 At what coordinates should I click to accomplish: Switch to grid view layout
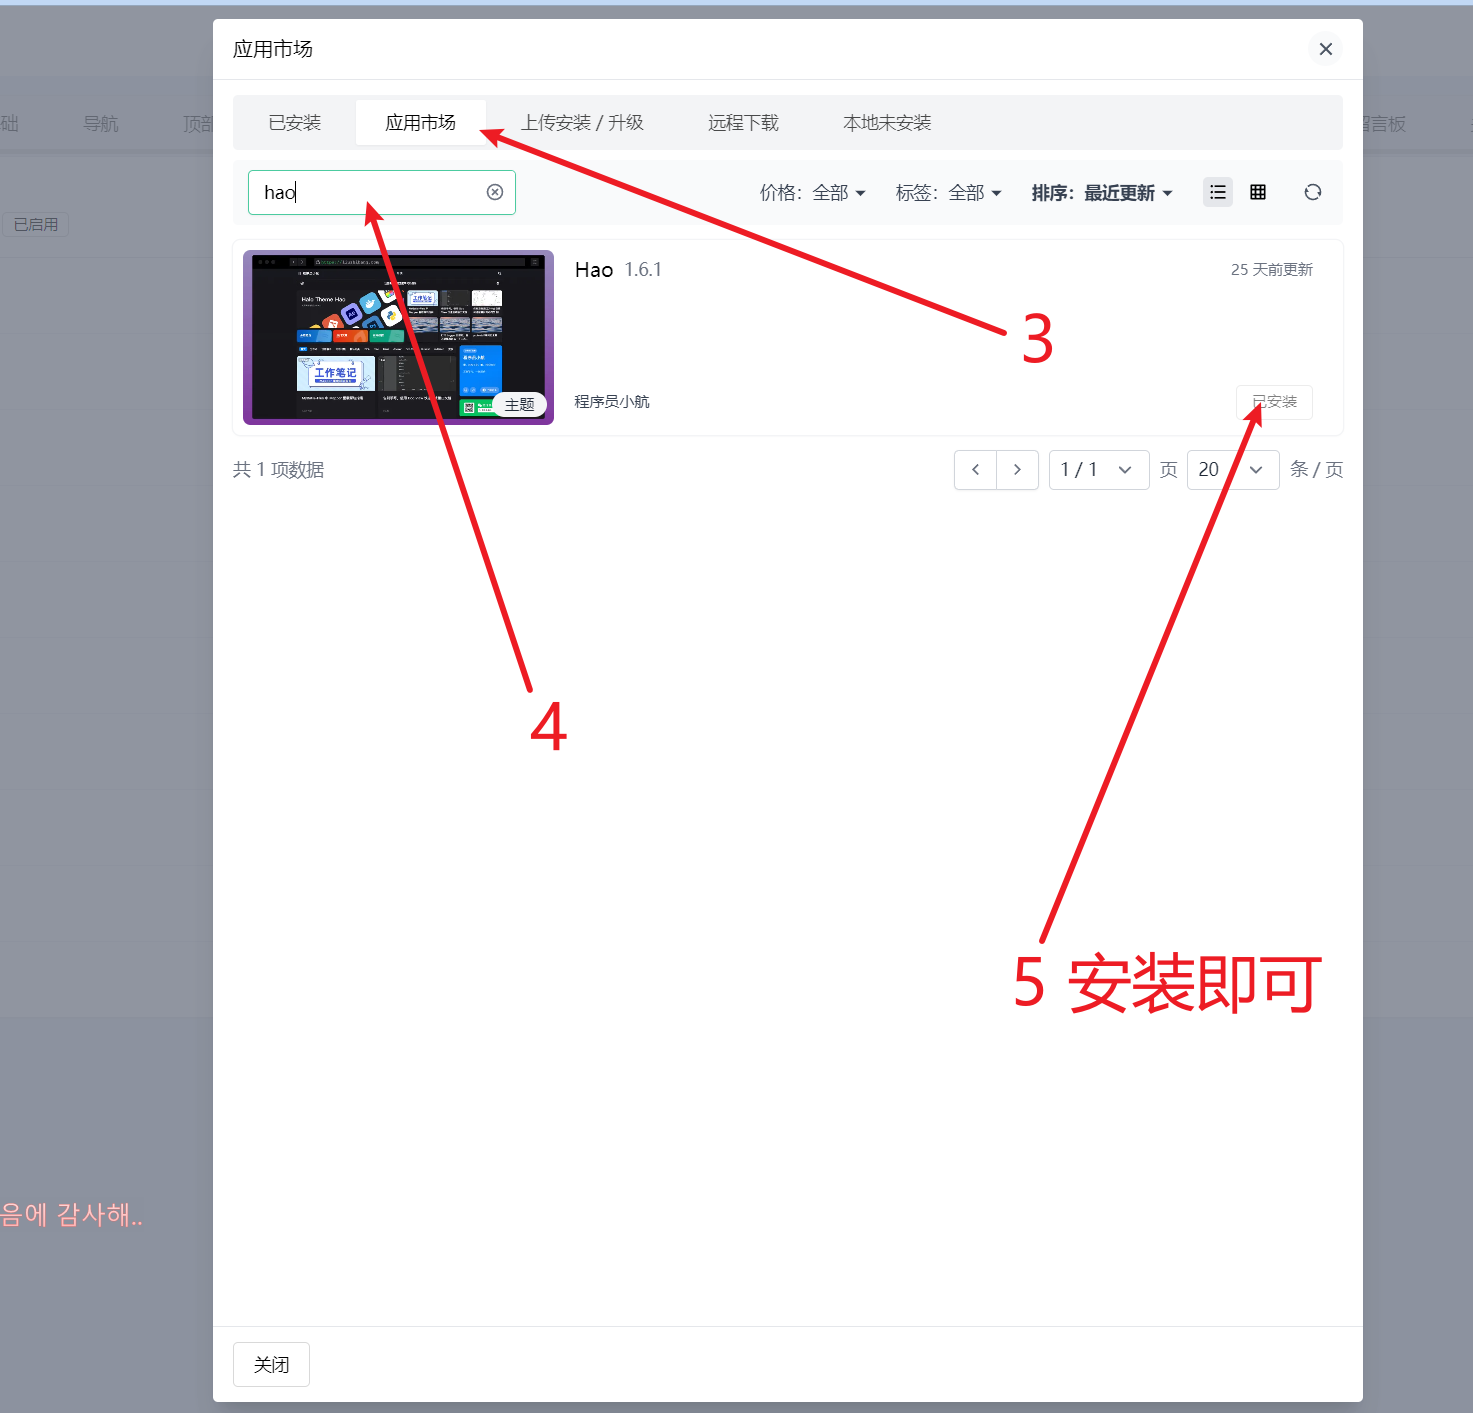coord(1258,192)
